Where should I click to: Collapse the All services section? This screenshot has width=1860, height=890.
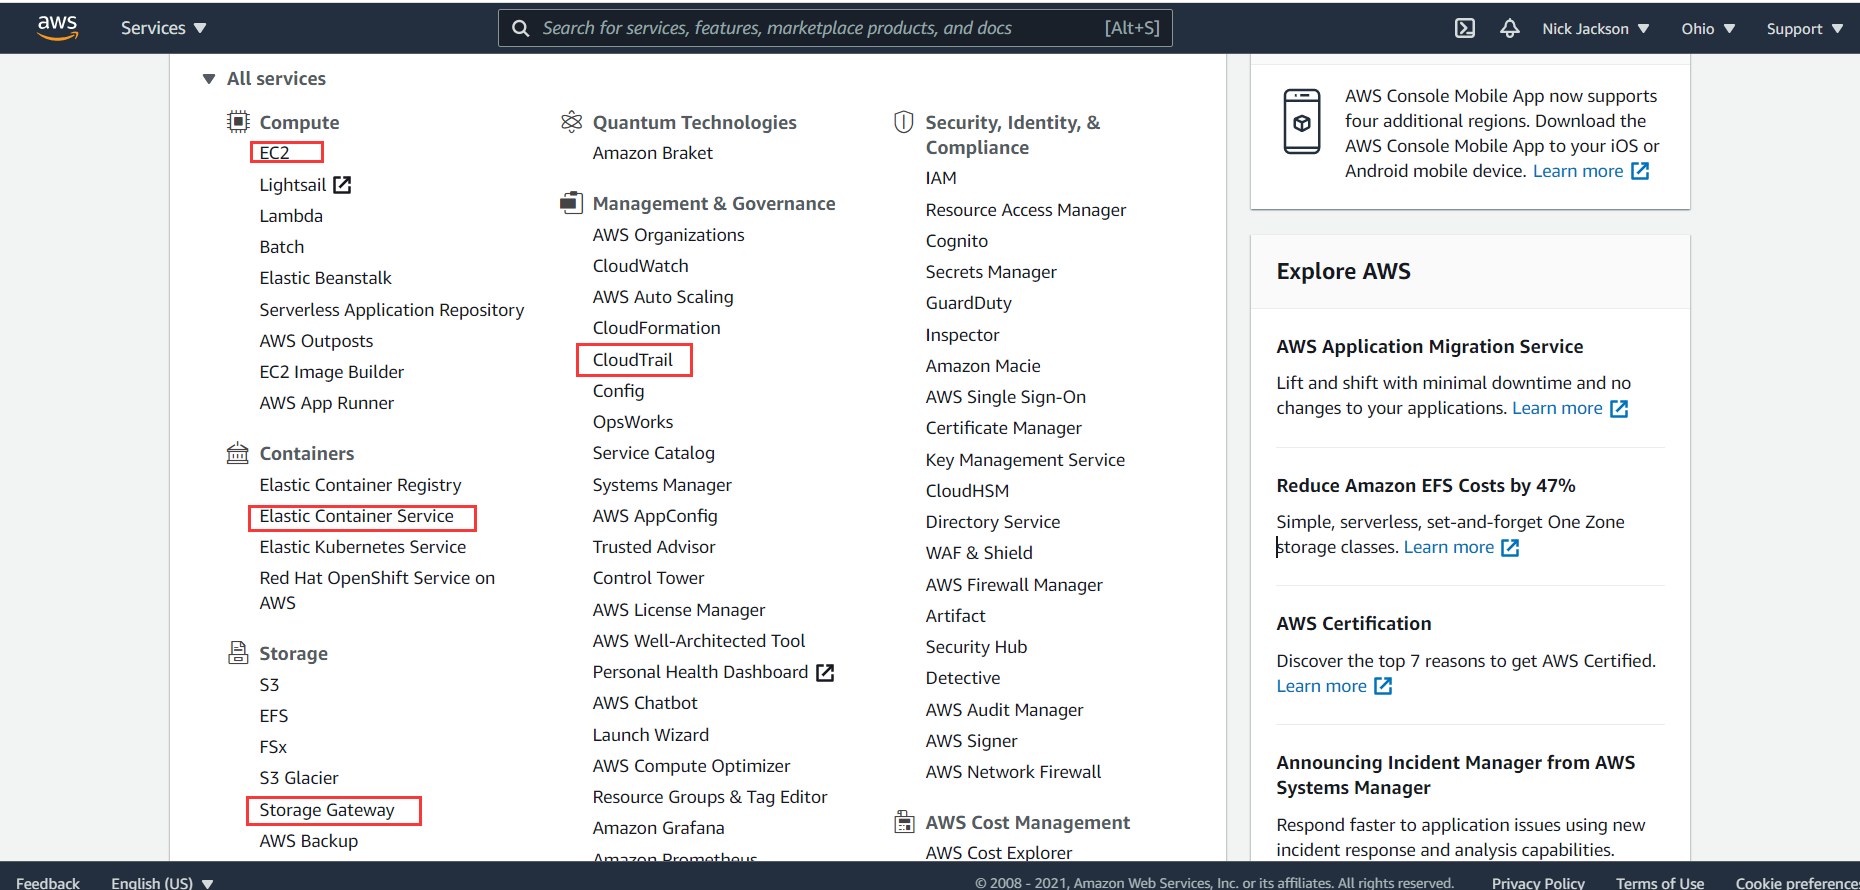(x=264, y=78)
